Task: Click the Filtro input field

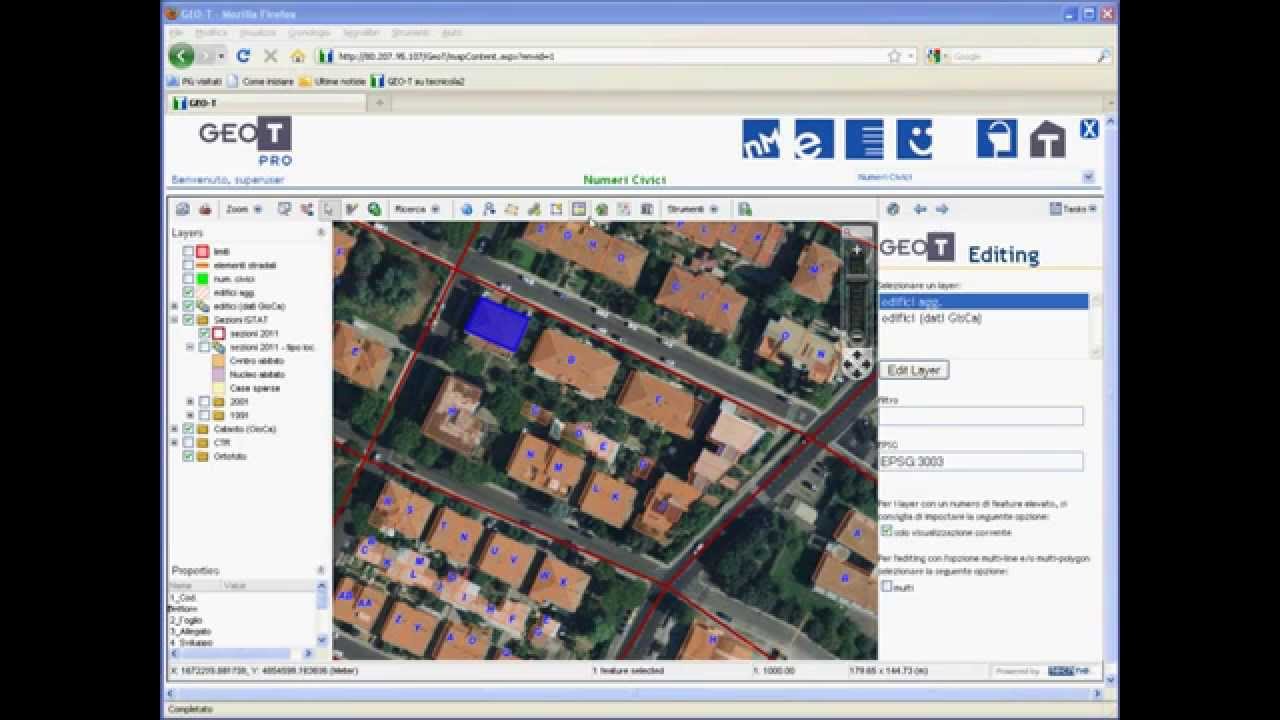Action: click(x=980, y=416)
